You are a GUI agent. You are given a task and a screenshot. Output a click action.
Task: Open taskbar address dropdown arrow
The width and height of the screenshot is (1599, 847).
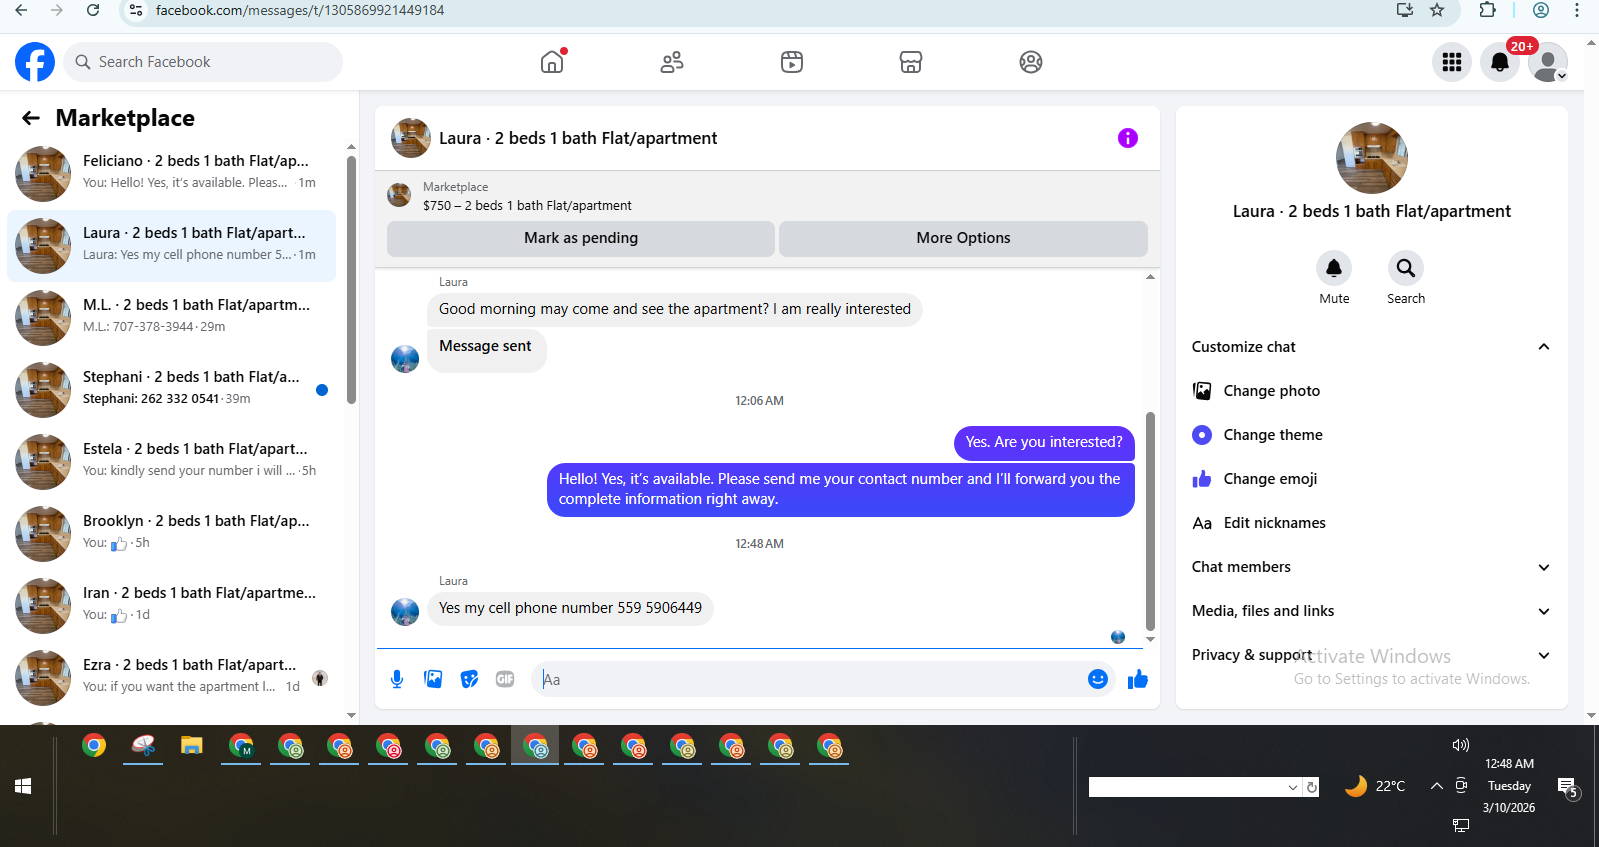tap(1293, 787)
